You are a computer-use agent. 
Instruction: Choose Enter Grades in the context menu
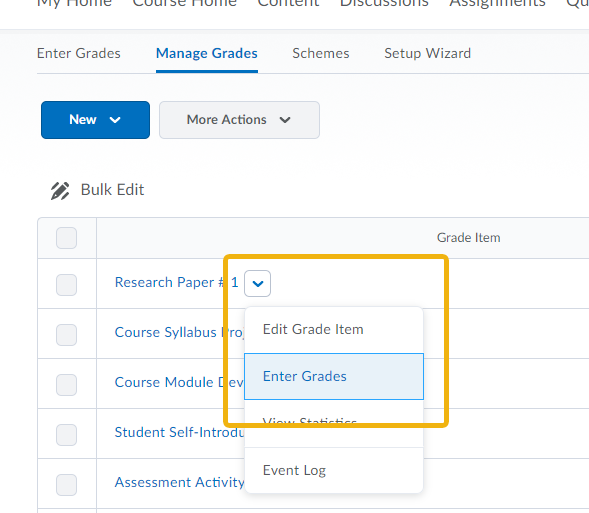(x=334, y=376)
